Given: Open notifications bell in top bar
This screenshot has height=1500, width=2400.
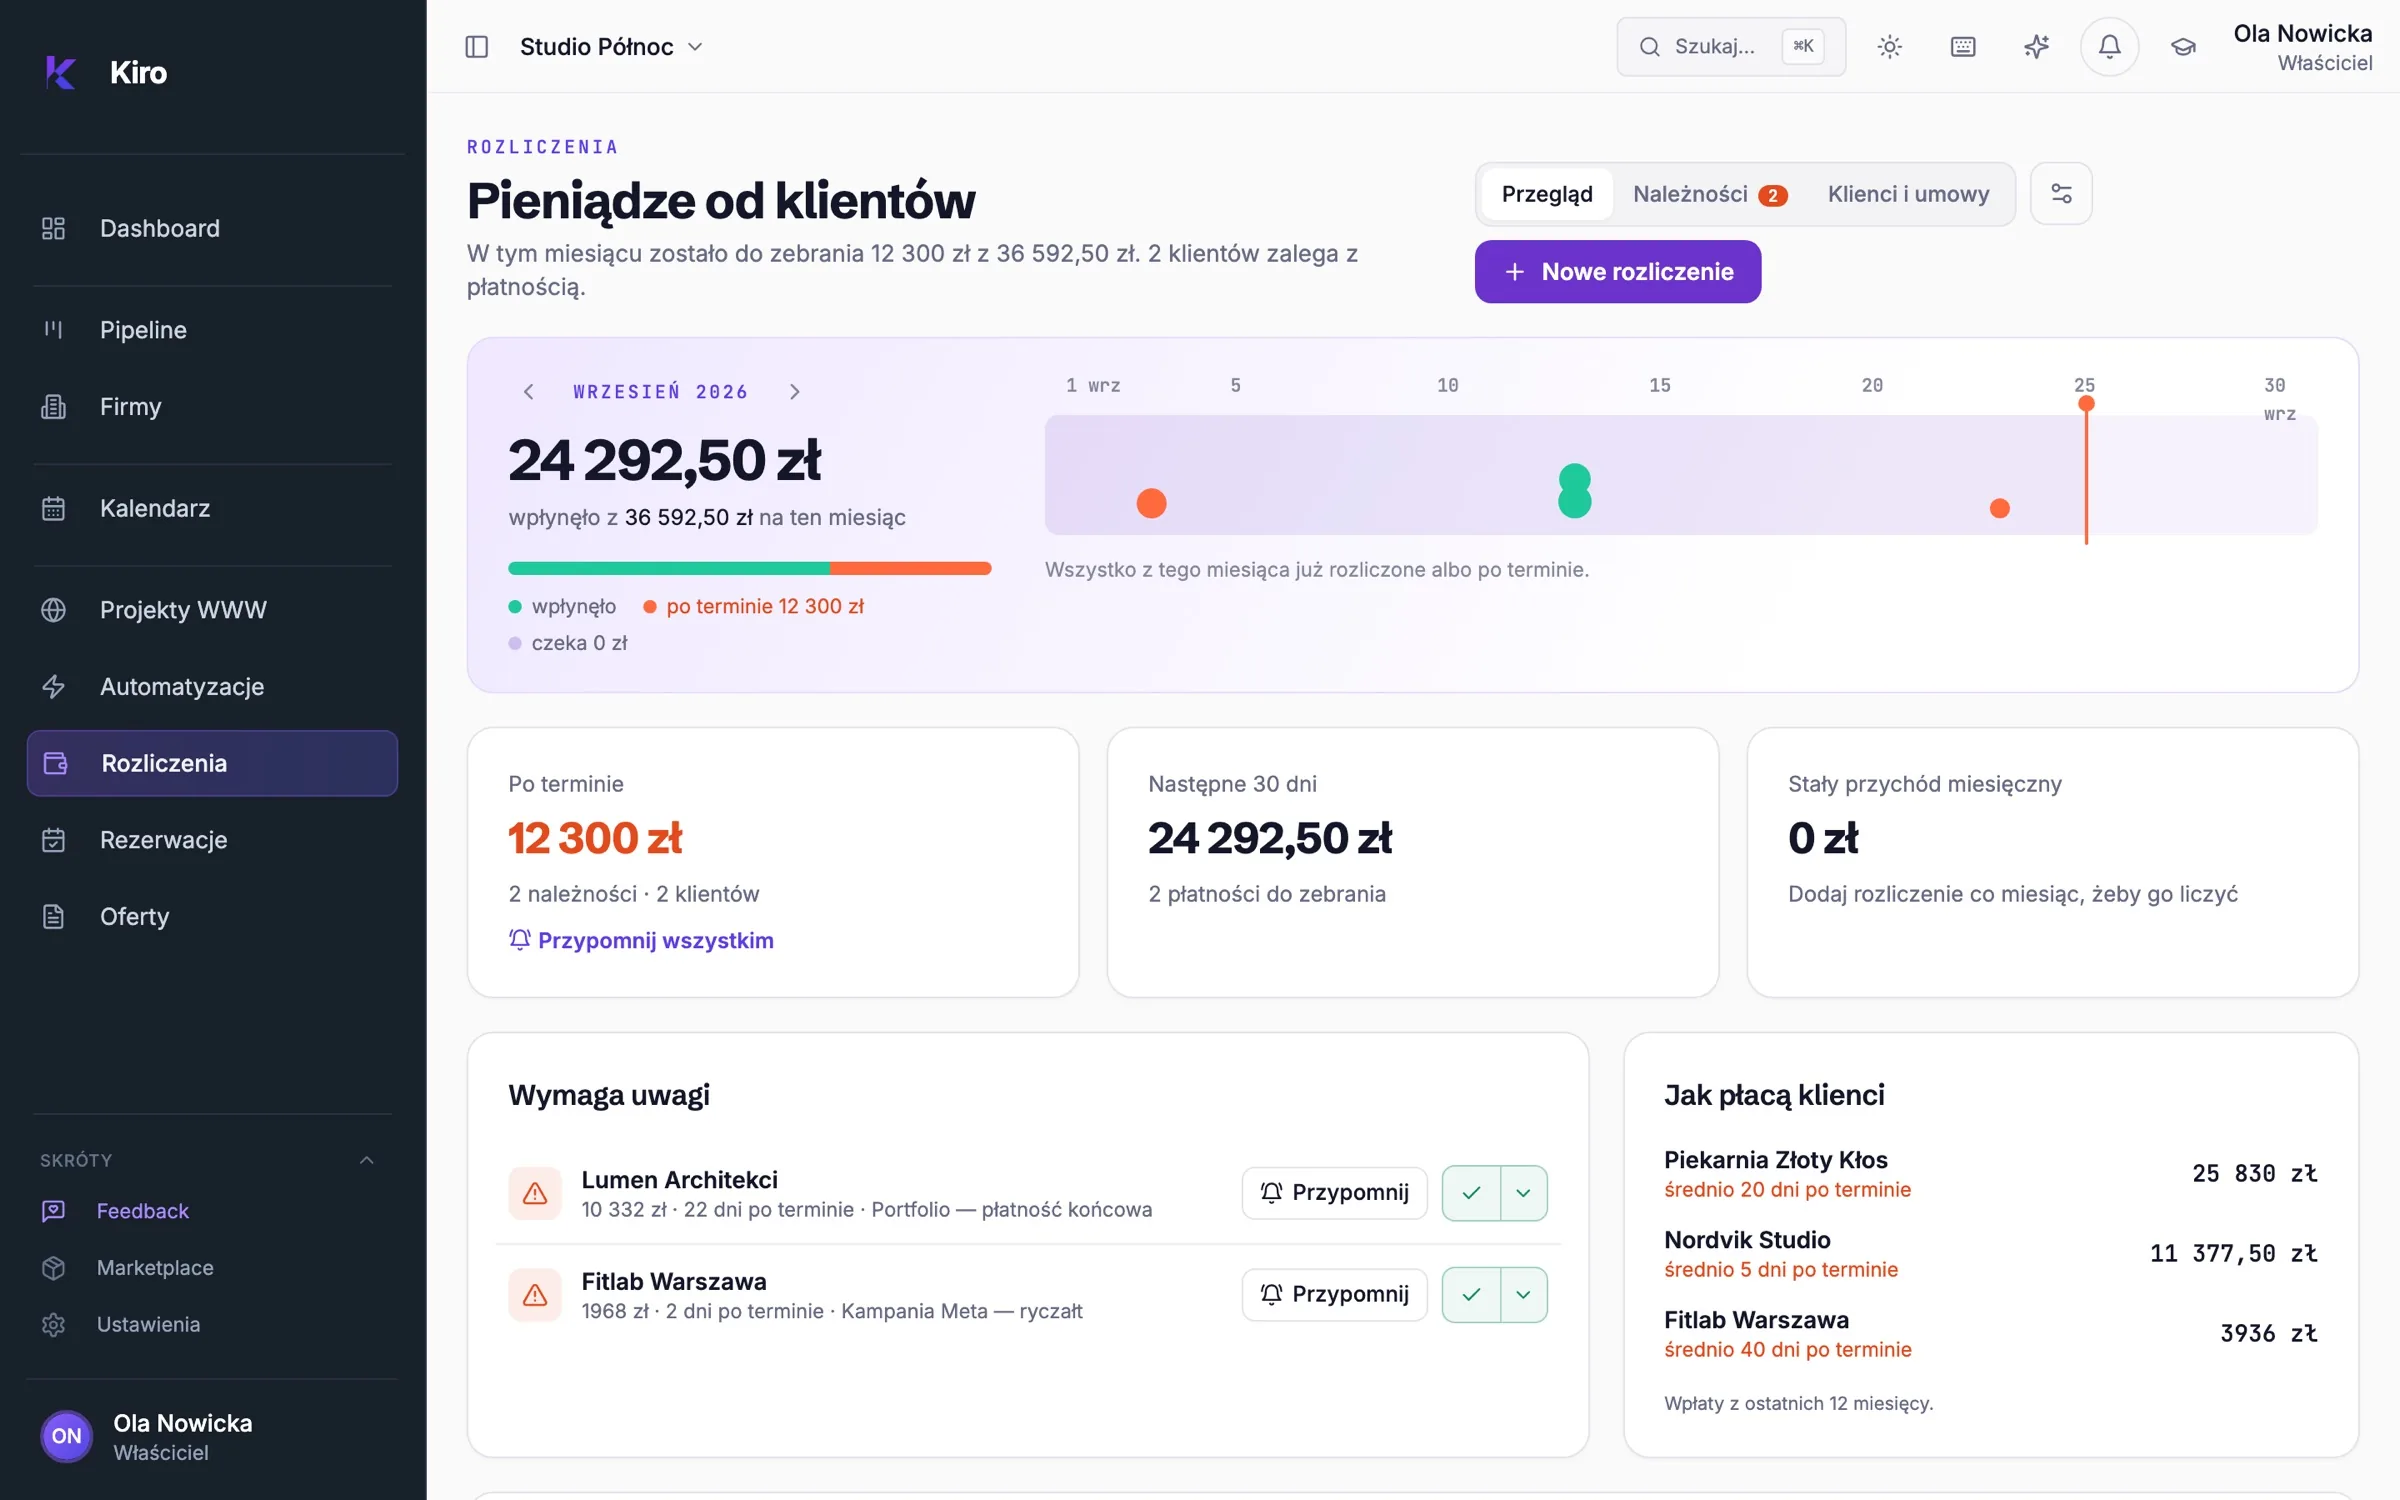Looking at the screenshot, I should pyautogui.click(x=2109, y=47).
